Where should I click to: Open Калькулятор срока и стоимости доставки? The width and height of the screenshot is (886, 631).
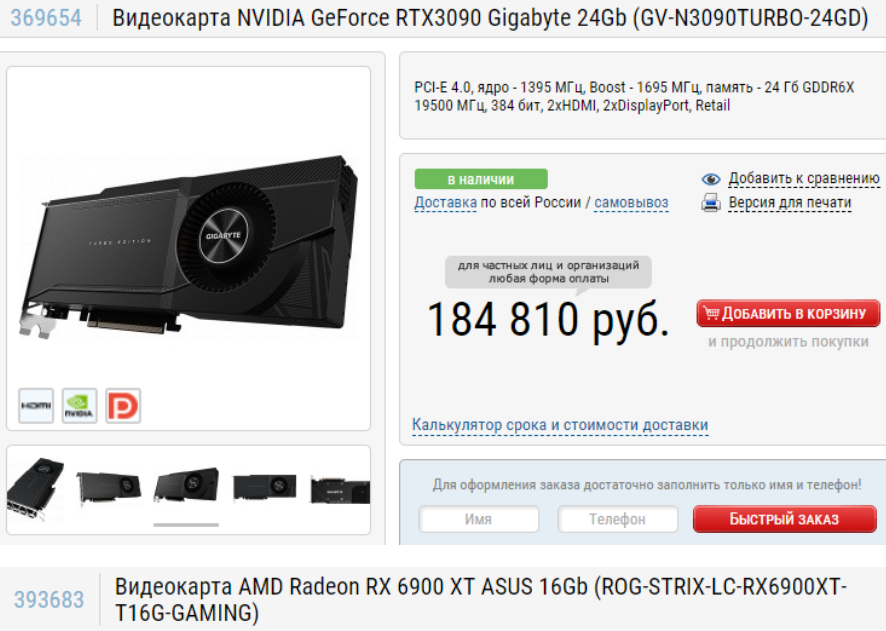(560, 425)
